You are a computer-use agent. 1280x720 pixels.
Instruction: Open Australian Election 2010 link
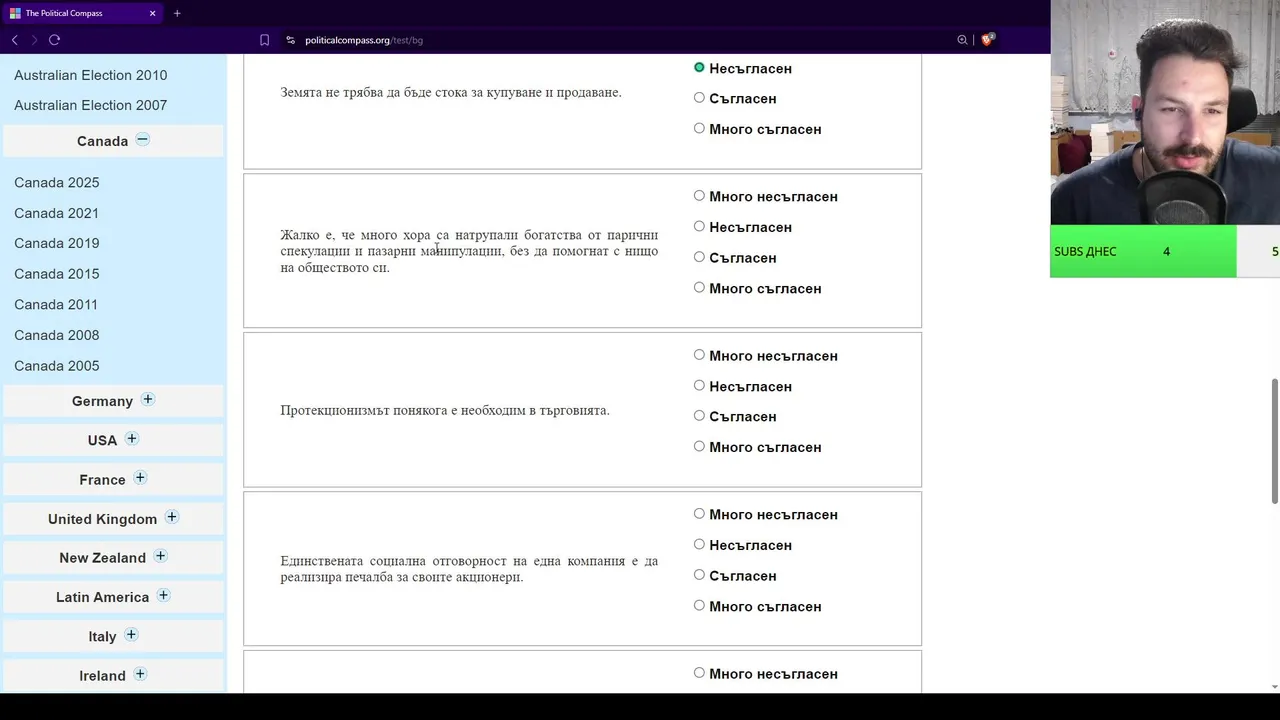pyautogui.click(x=90, y=75)
